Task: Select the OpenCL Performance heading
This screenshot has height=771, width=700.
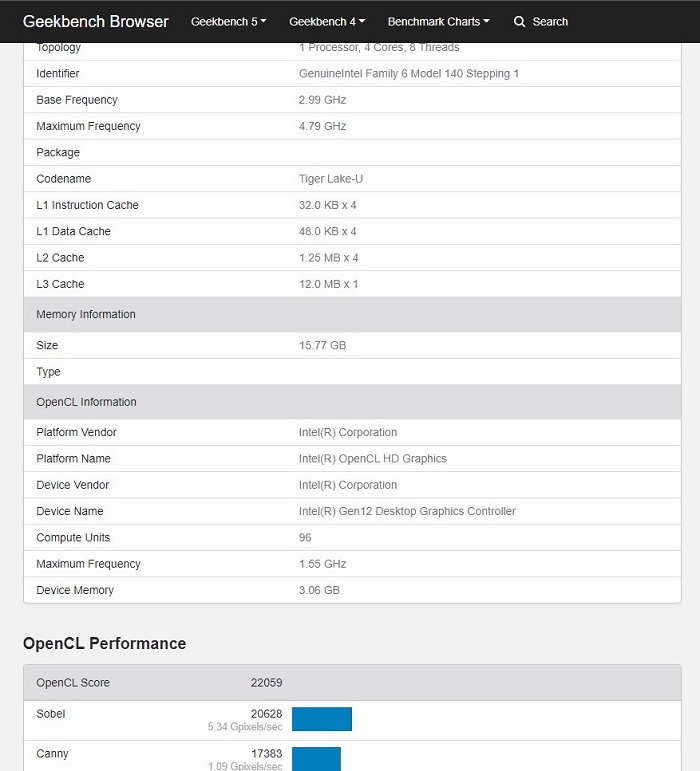Action: 104,643
